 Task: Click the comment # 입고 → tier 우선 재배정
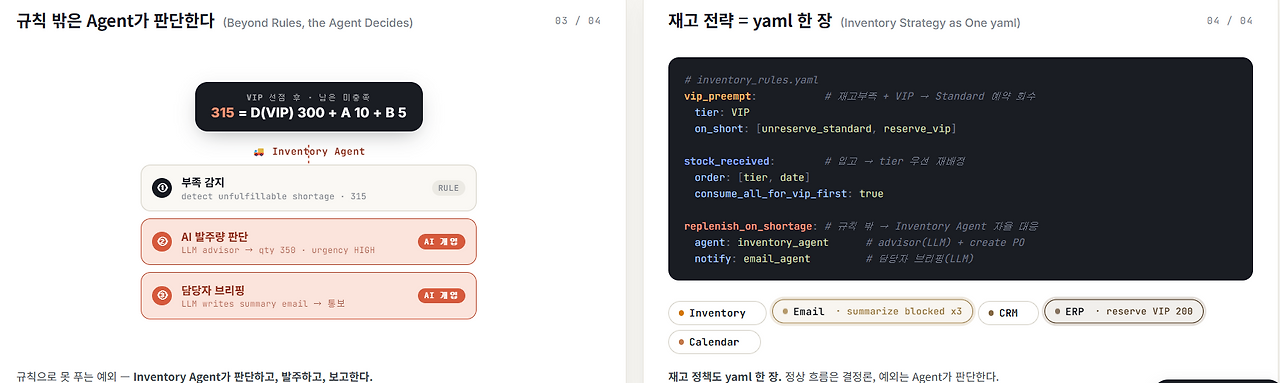895,161
